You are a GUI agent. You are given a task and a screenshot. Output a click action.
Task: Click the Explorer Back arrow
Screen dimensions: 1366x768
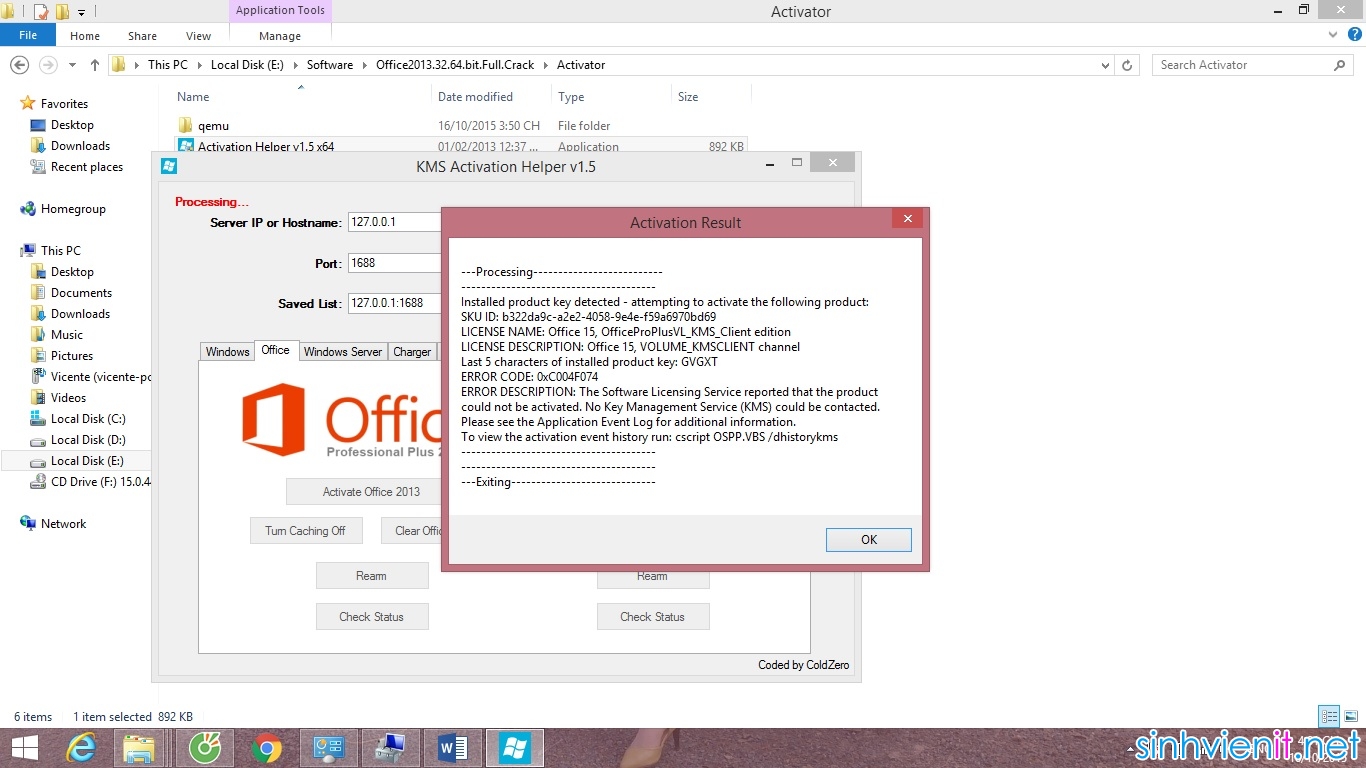pos(18,65)
